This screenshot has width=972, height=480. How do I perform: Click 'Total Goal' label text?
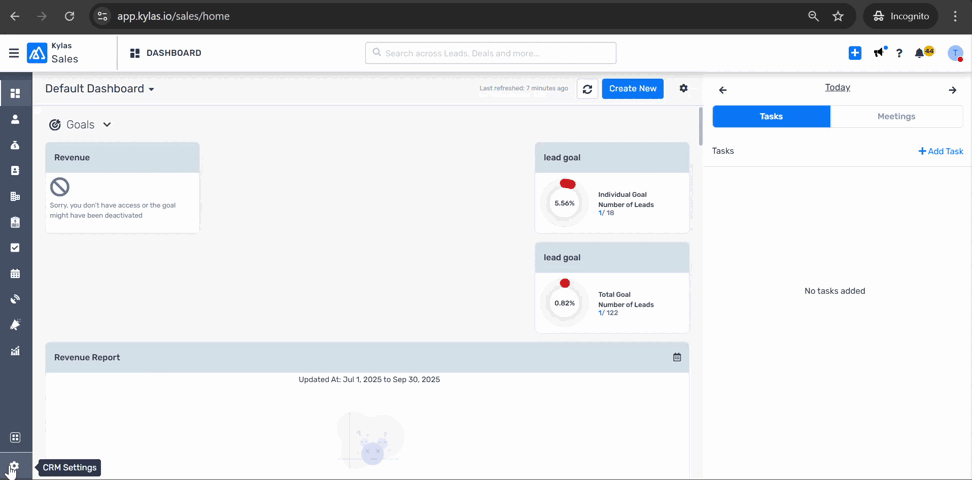point(615,295)
